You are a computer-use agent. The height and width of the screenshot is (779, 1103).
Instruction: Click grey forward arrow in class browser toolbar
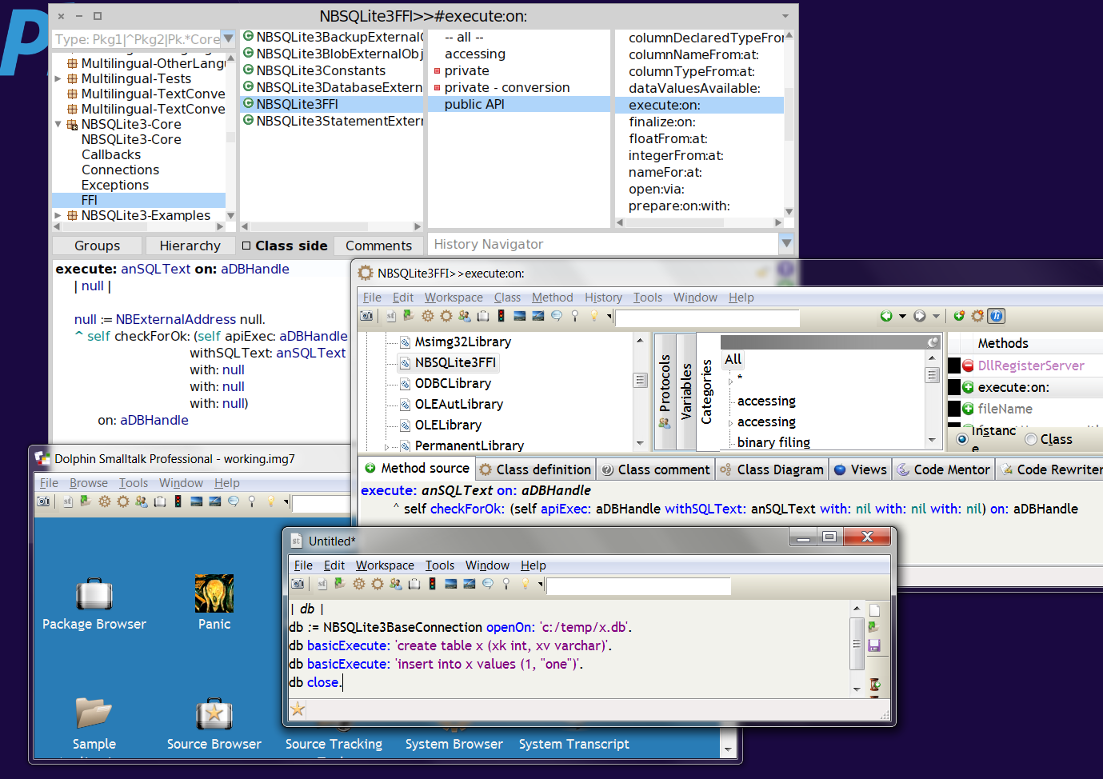(x=919, y=316)
